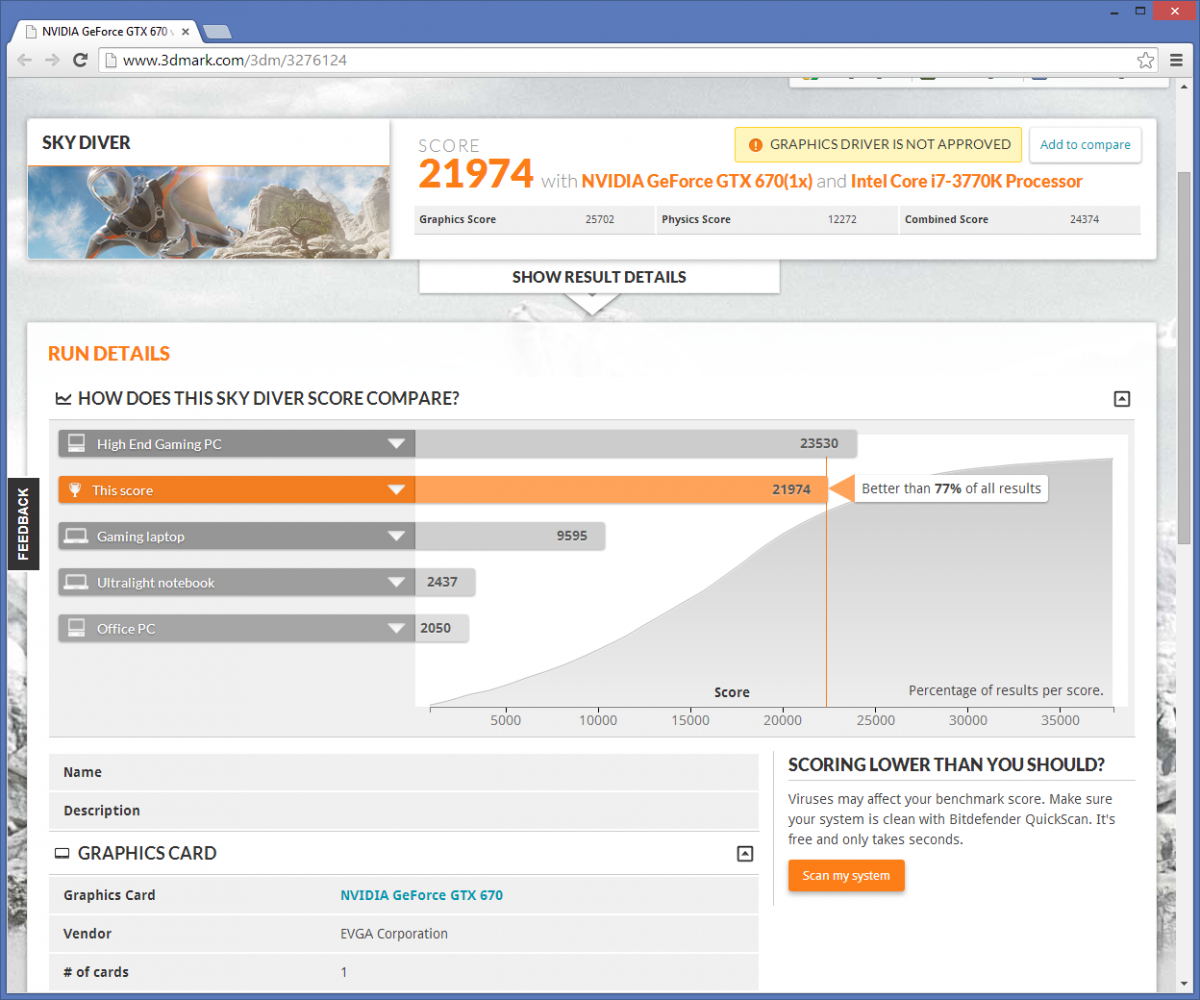Click the desktop icon on High End Gaming PC

(x=76, y=443)
